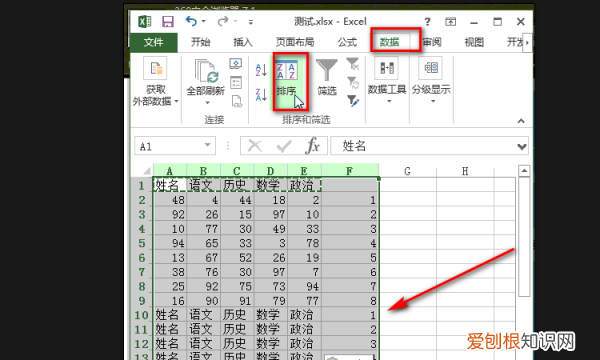Select row 5 header
Image resolution: width=600 pixels, height=360 pixels.
click(142, 243)
